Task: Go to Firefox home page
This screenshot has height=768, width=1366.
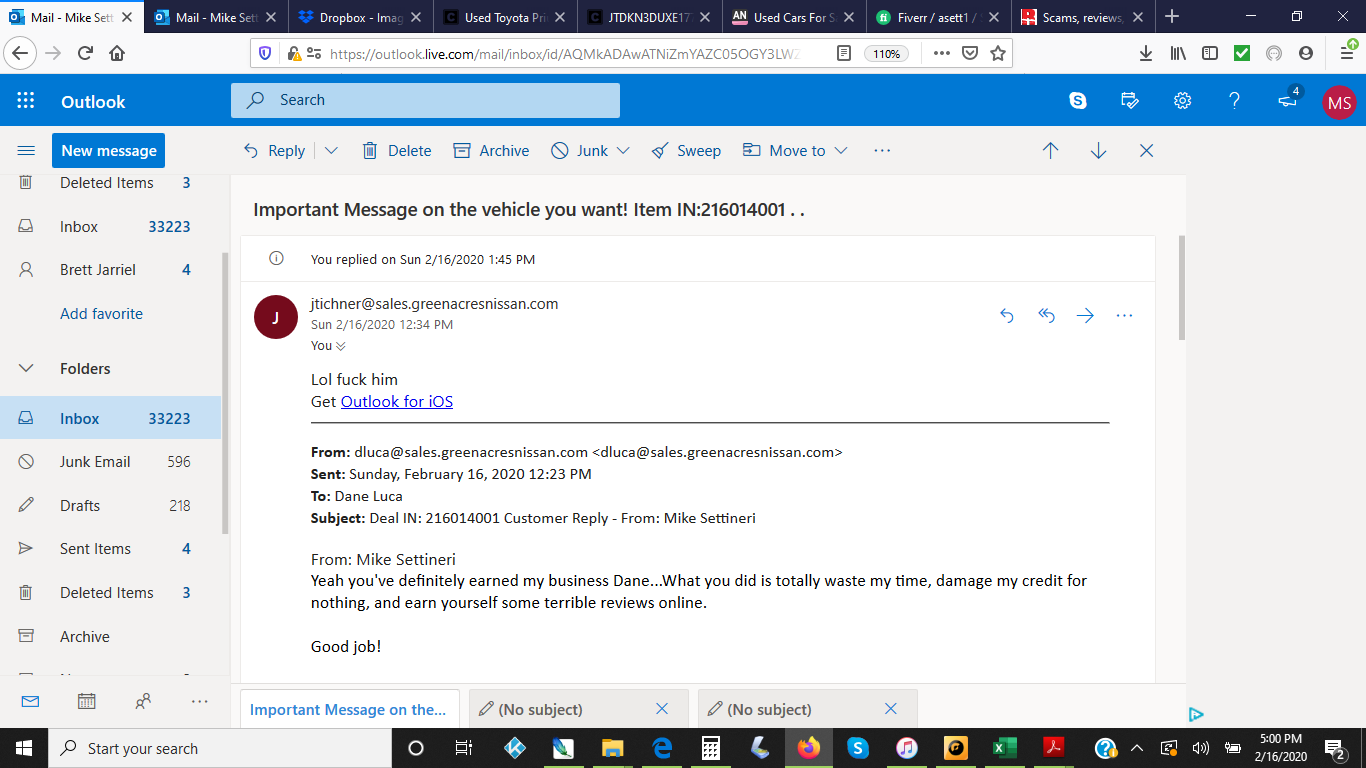Action: tap(117, 53)
